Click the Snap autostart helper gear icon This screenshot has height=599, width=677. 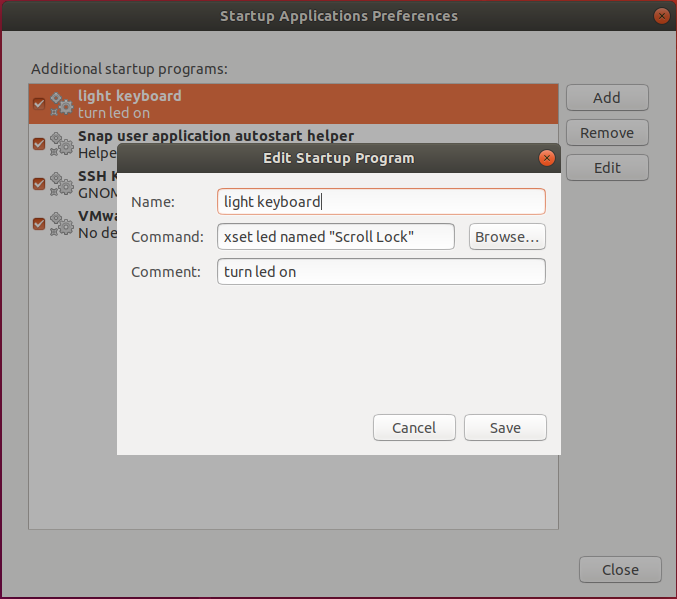point(62,144)
